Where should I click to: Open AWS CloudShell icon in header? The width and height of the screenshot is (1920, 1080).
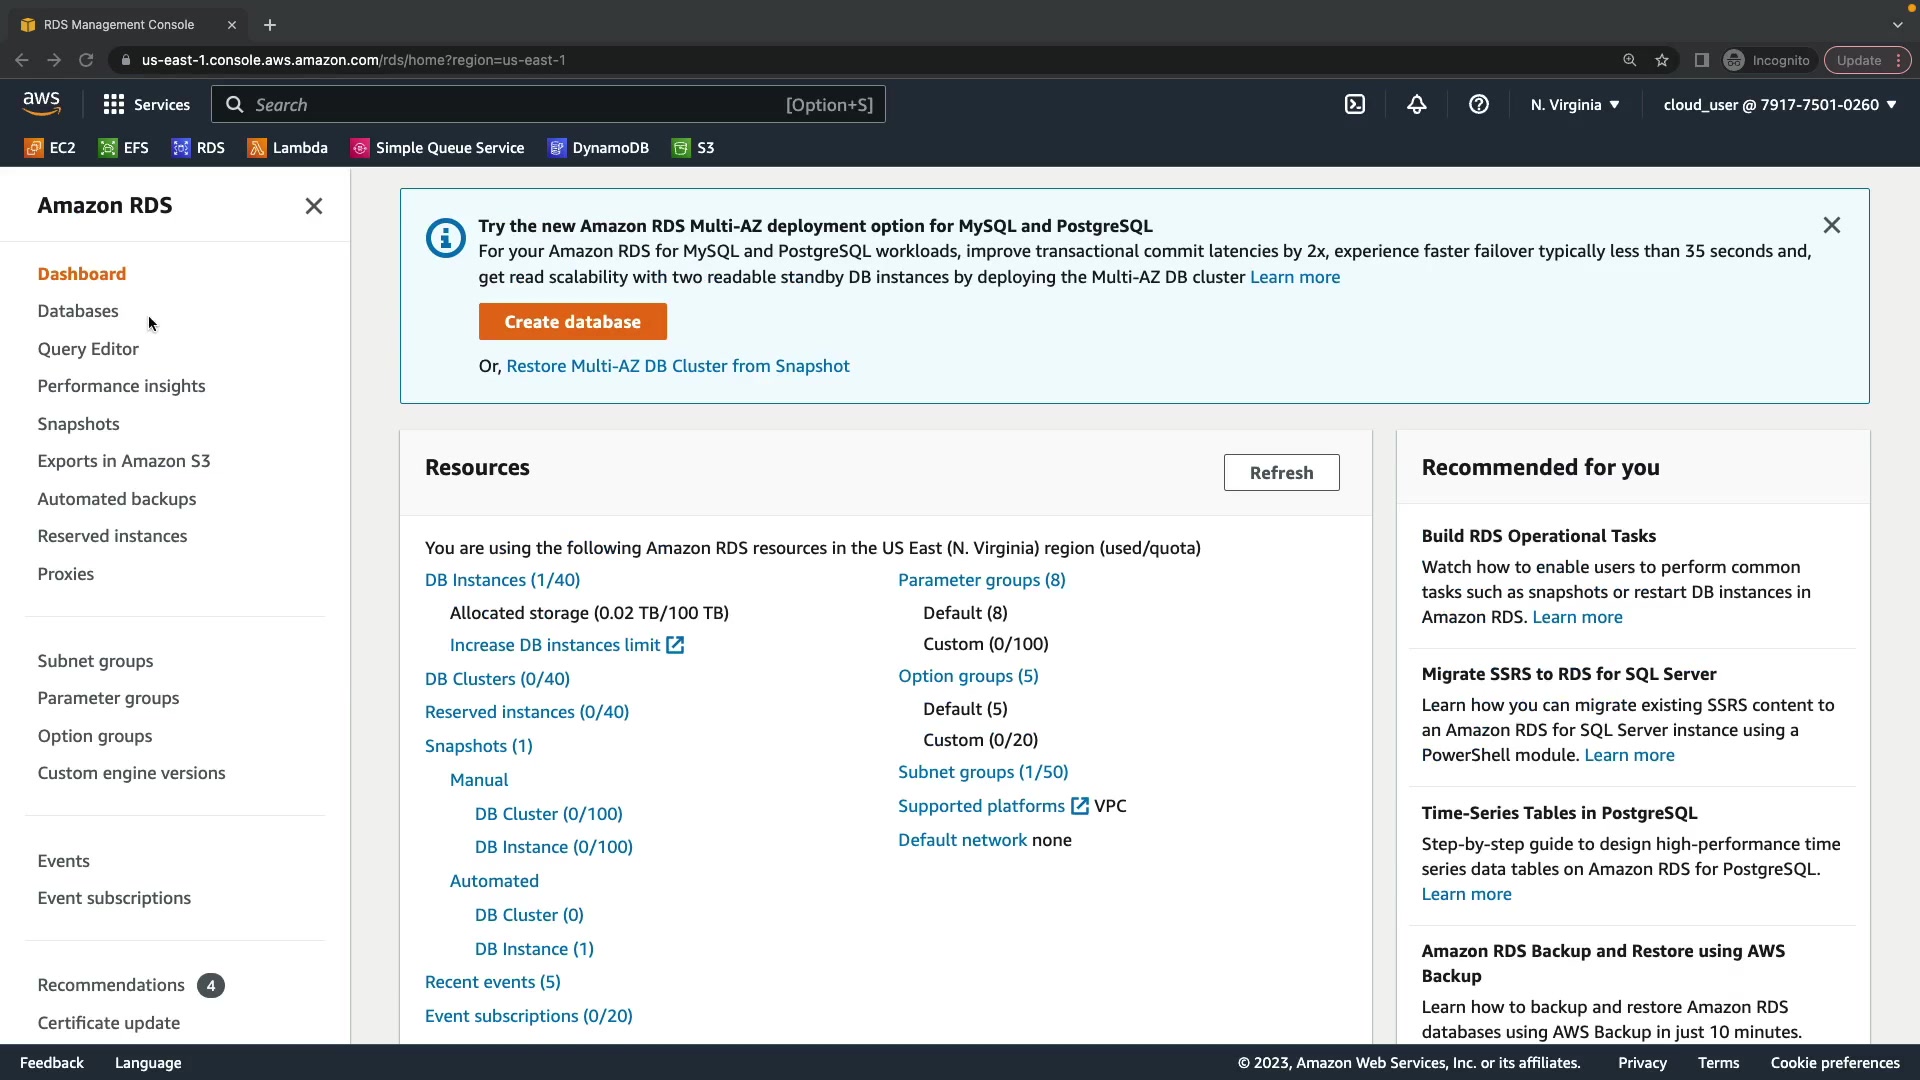(1355, 104)
